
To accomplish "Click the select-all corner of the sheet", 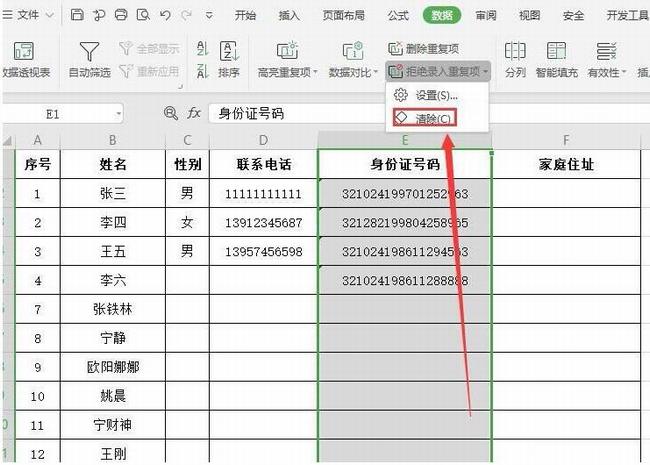I will (8, 141).
